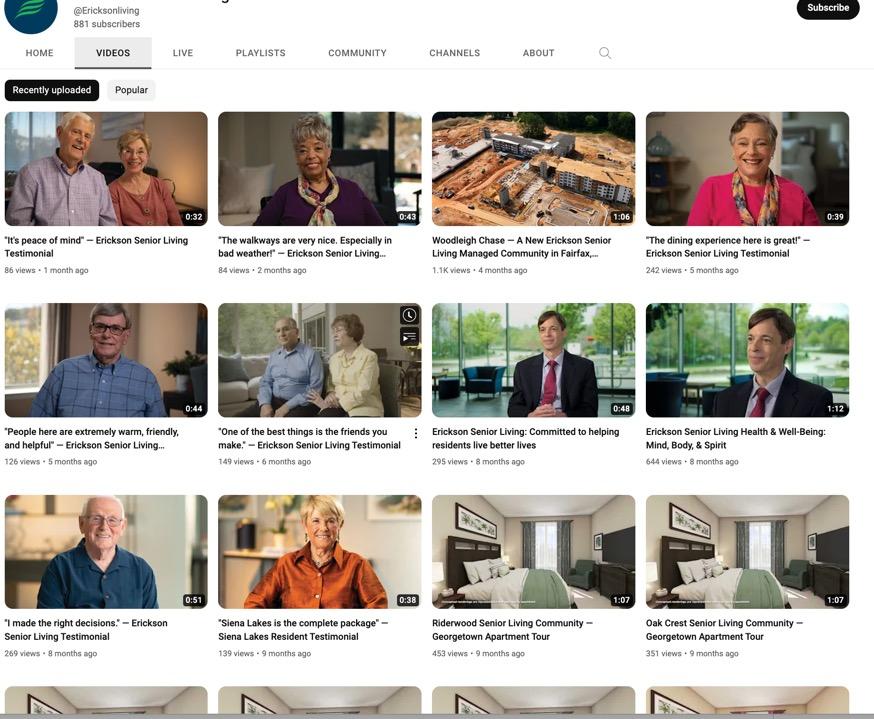Click the 0:32 duration badge on 'peace of mind' video
The height and width of the screenshot is (719, 874).
tap(193, 217)
